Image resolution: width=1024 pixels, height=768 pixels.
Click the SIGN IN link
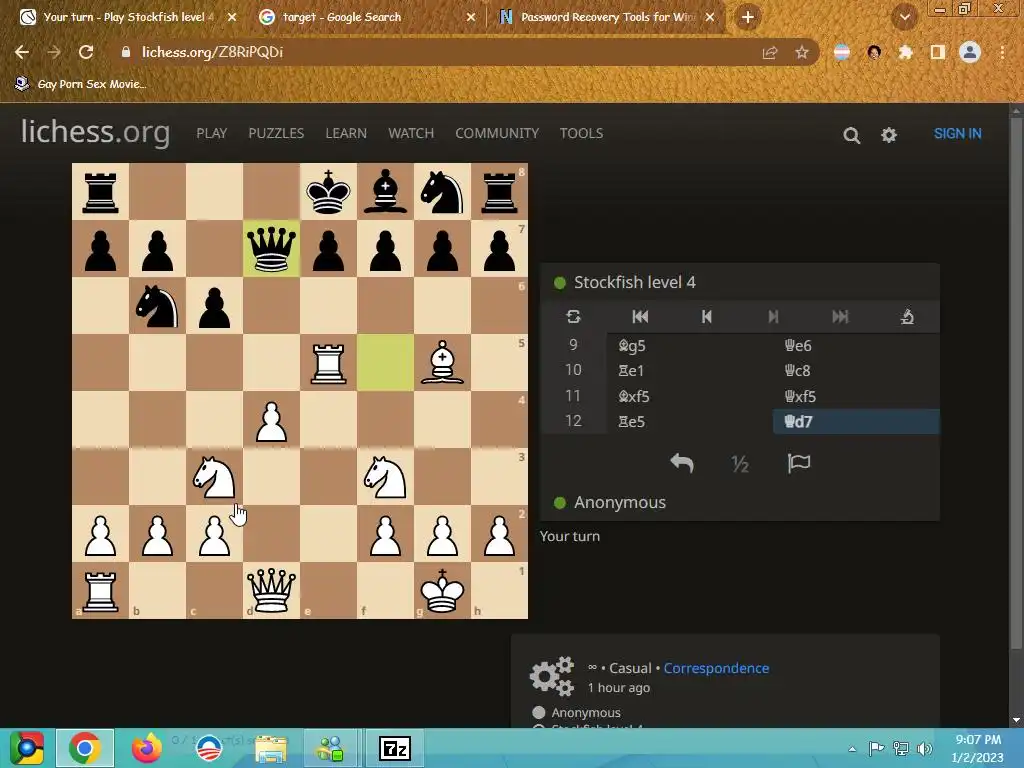pyautogui.click(x=957, y=133)
